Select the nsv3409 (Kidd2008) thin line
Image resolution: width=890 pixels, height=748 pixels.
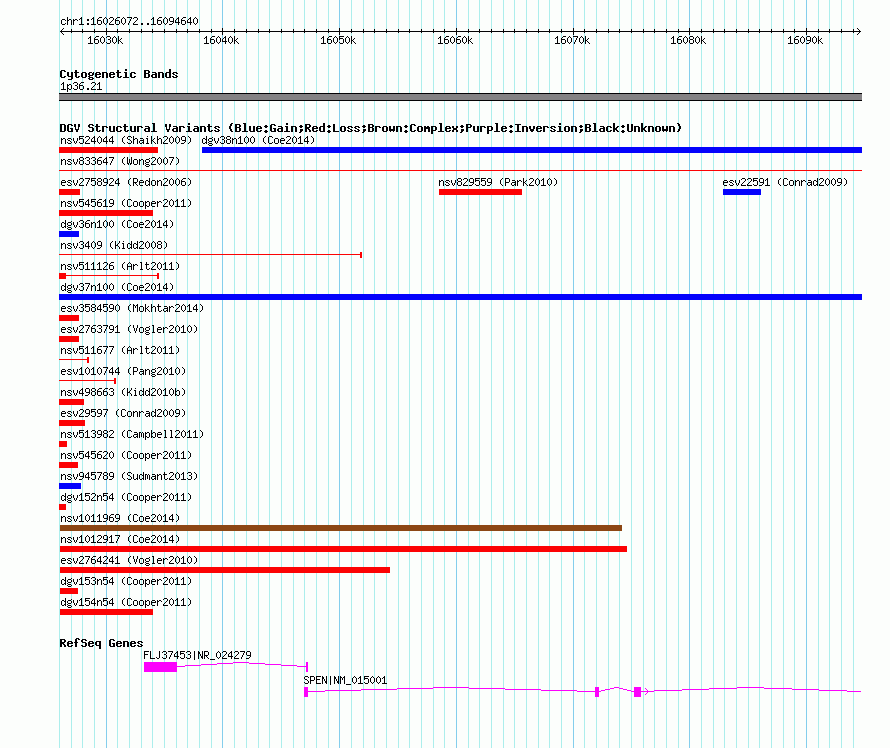click(x=211, y=255)
